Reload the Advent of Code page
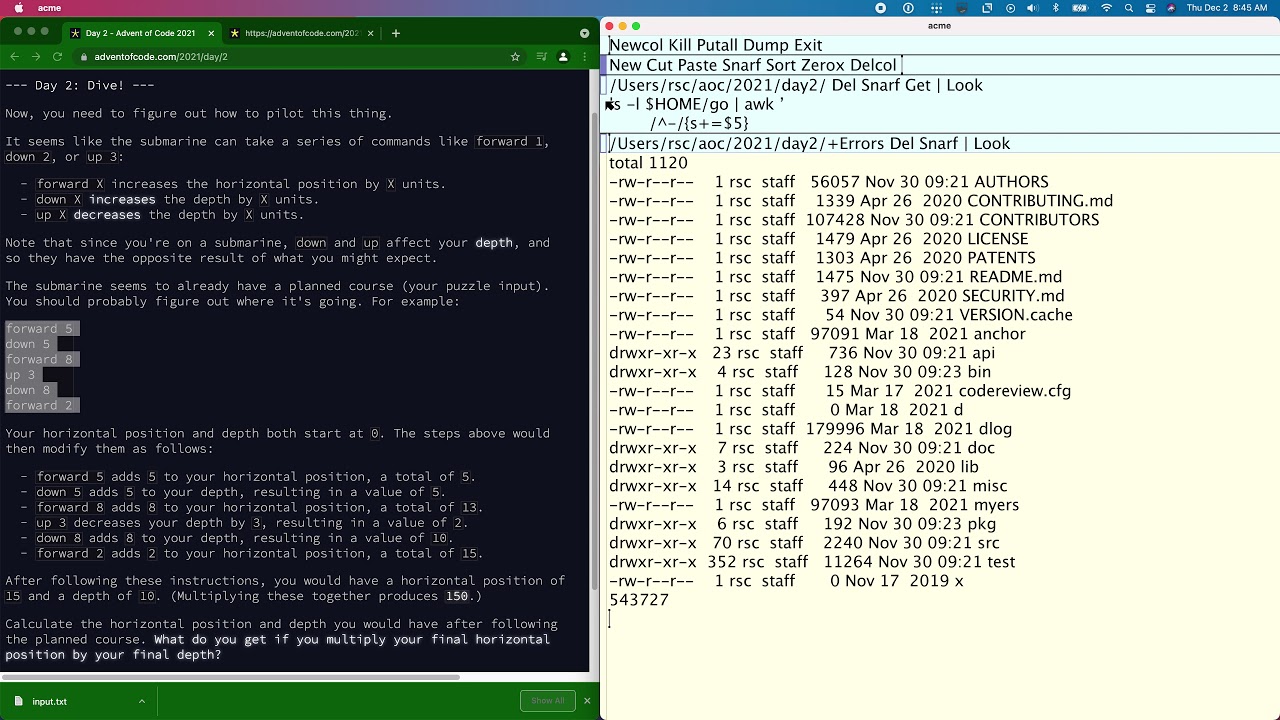 click(x=57, y=57)
